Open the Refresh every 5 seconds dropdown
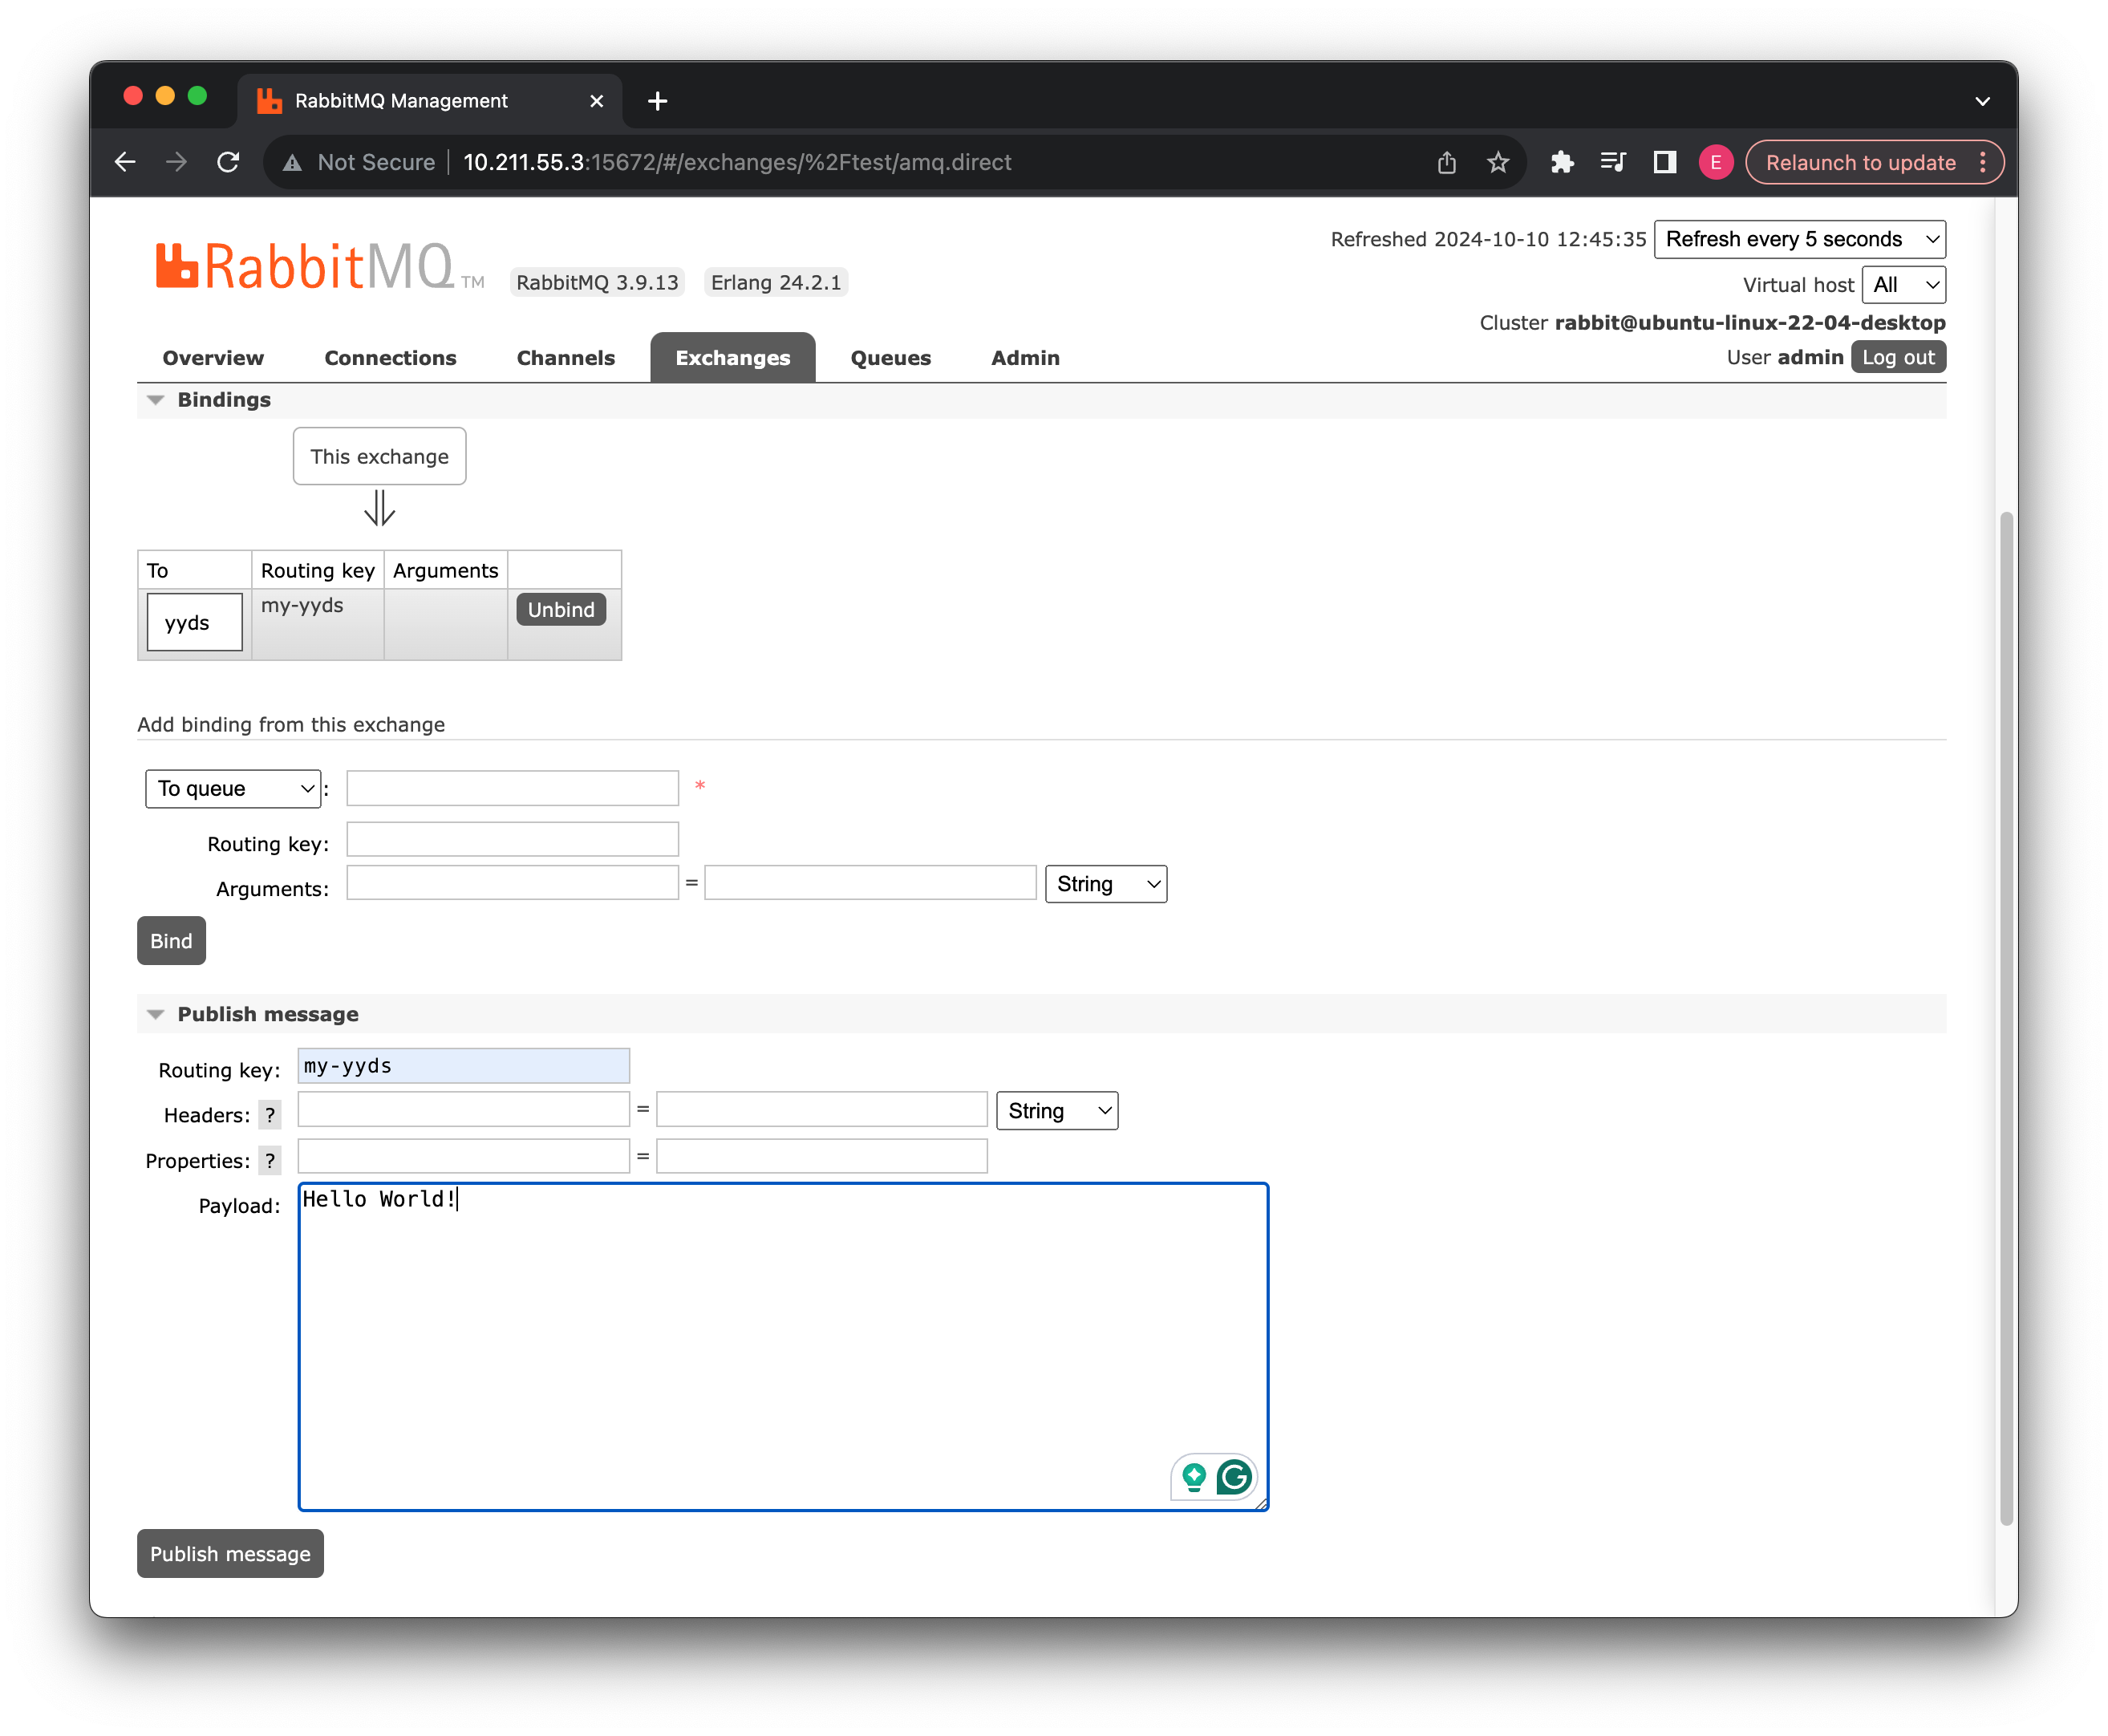 1799,239
